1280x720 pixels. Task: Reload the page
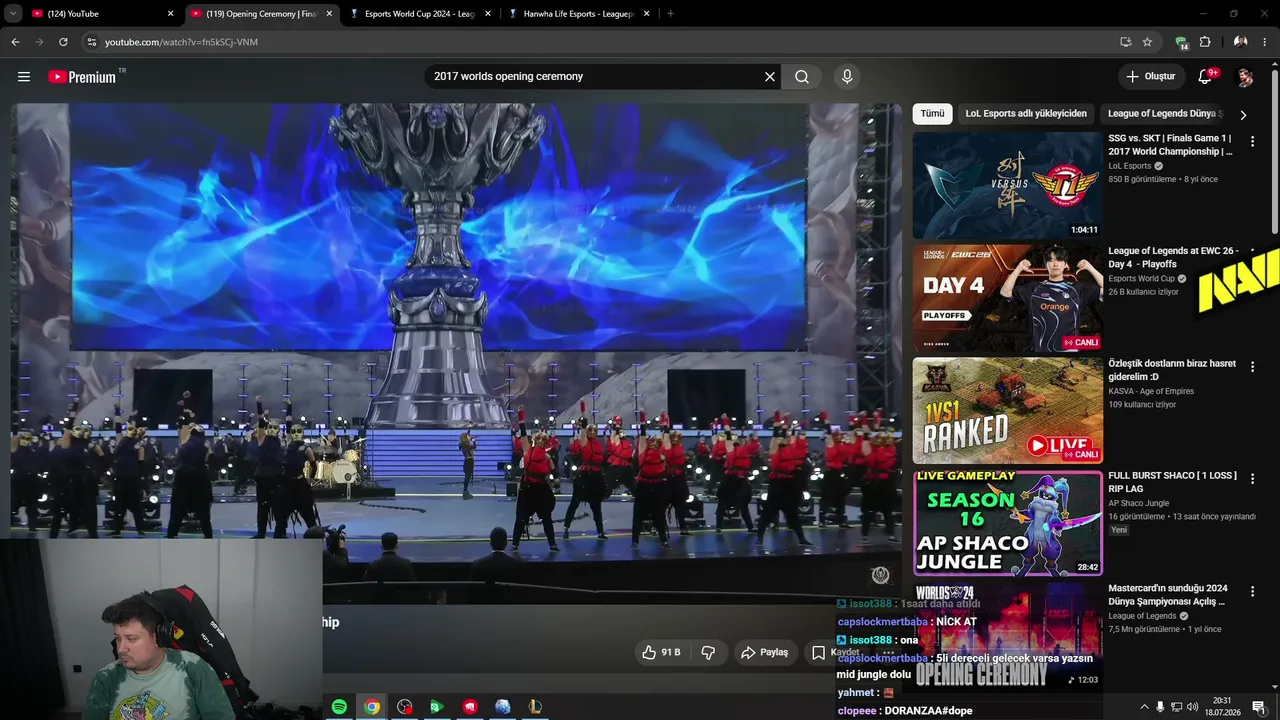(63, 42)
